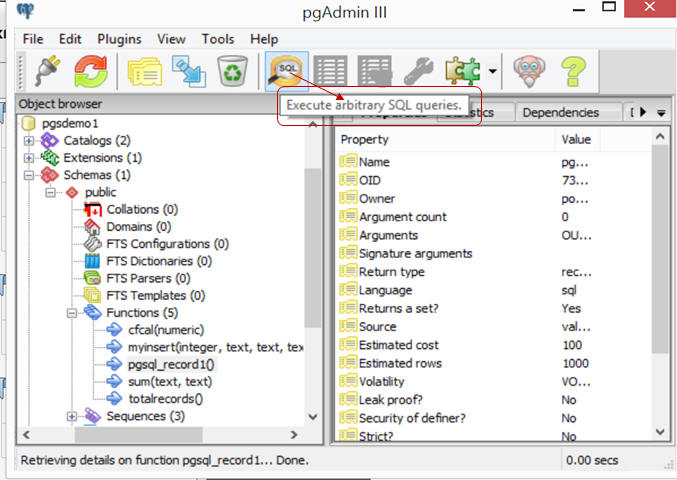Screen dimensions: 677x480
Task: Select Collations (0) tree item
Action: (x=142, y=210)
